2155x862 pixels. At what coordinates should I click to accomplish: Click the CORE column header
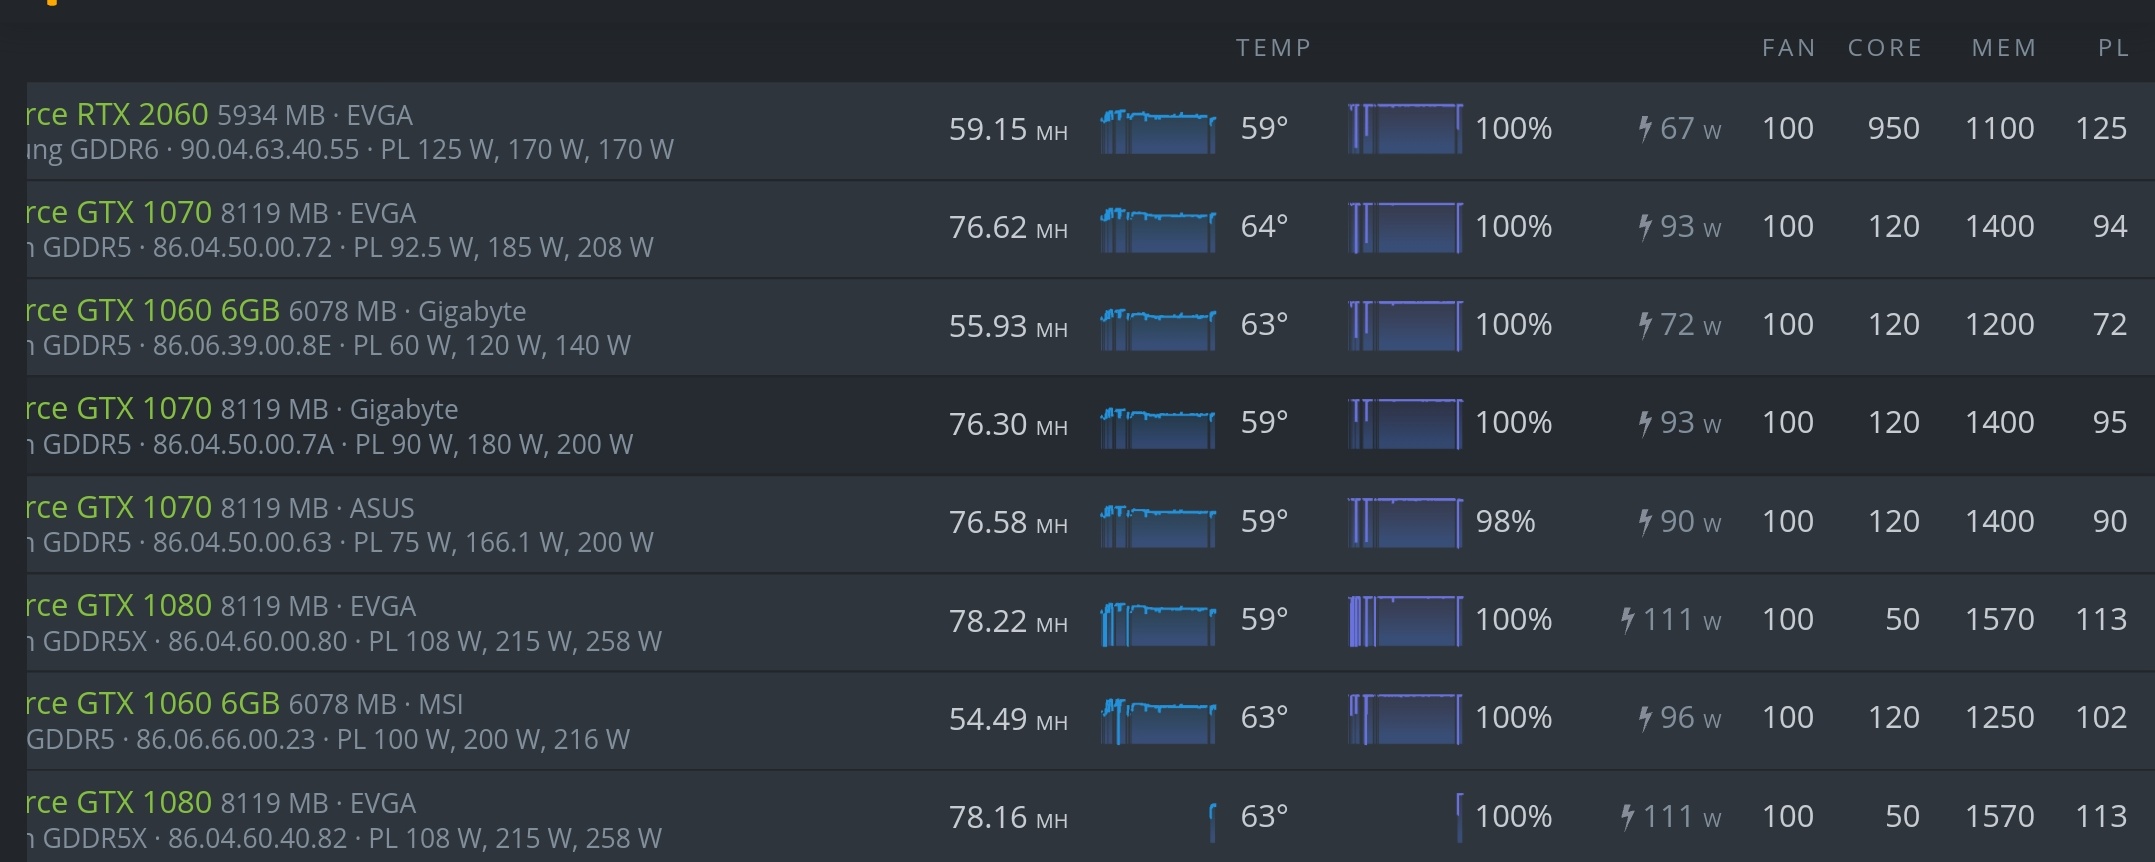pos(1885,48)
